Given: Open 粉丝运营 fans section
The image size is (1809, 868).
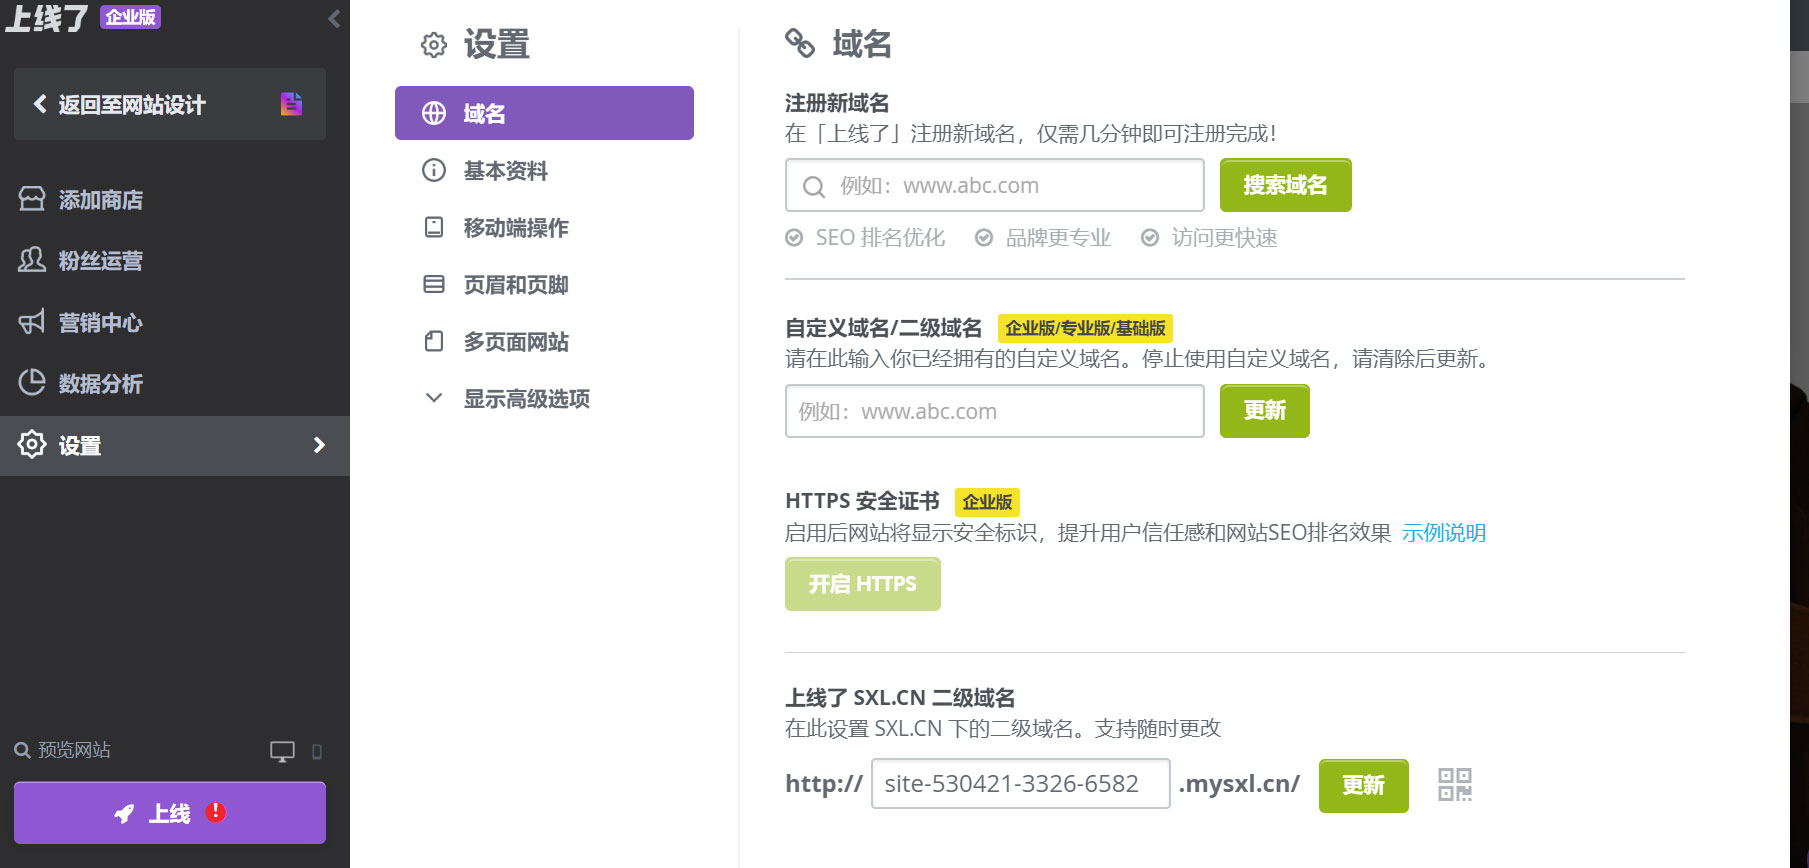Looking at the screenshot, I should 100,261.
